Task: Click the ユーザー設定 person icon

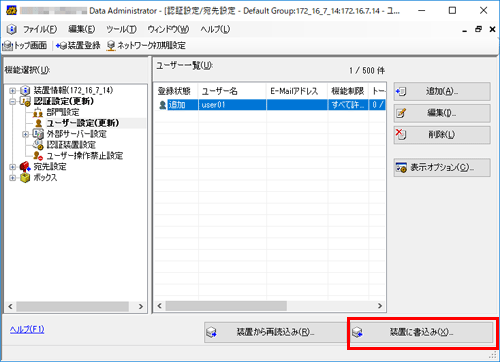Action: point(39,123)
